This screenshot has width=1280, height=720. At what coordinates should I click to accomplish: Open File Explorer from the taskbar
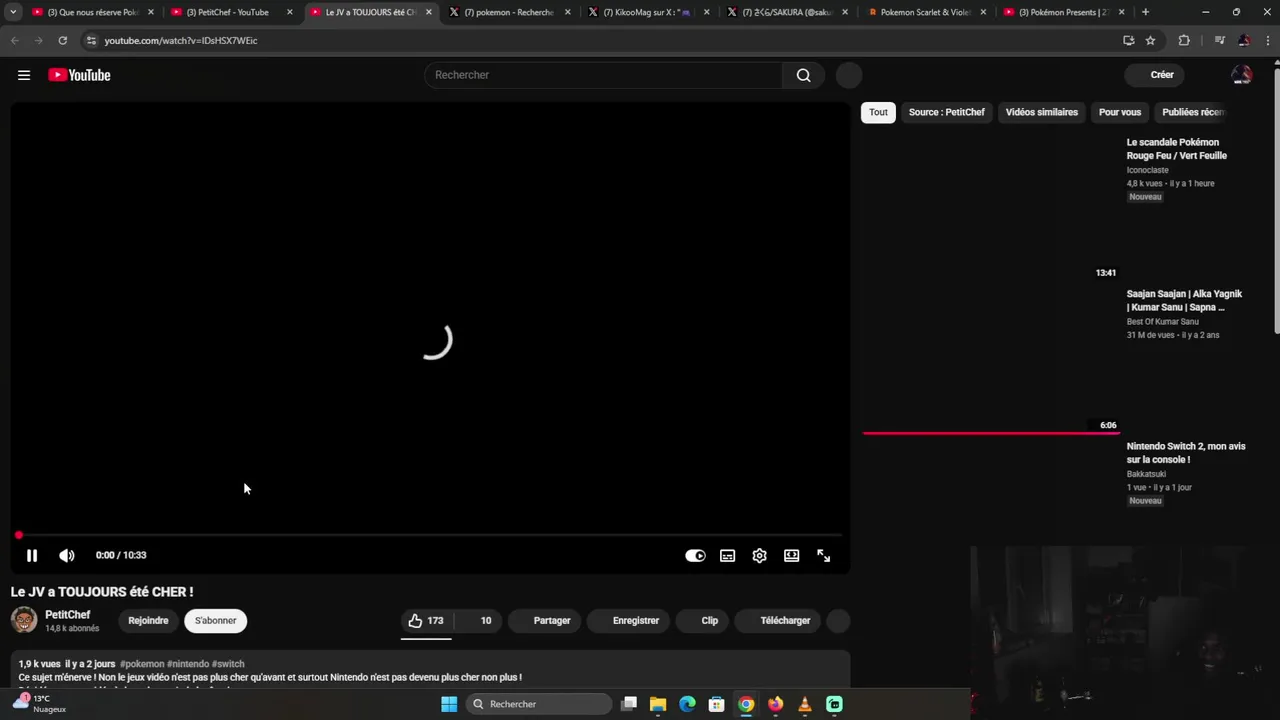tap(658, 704)
